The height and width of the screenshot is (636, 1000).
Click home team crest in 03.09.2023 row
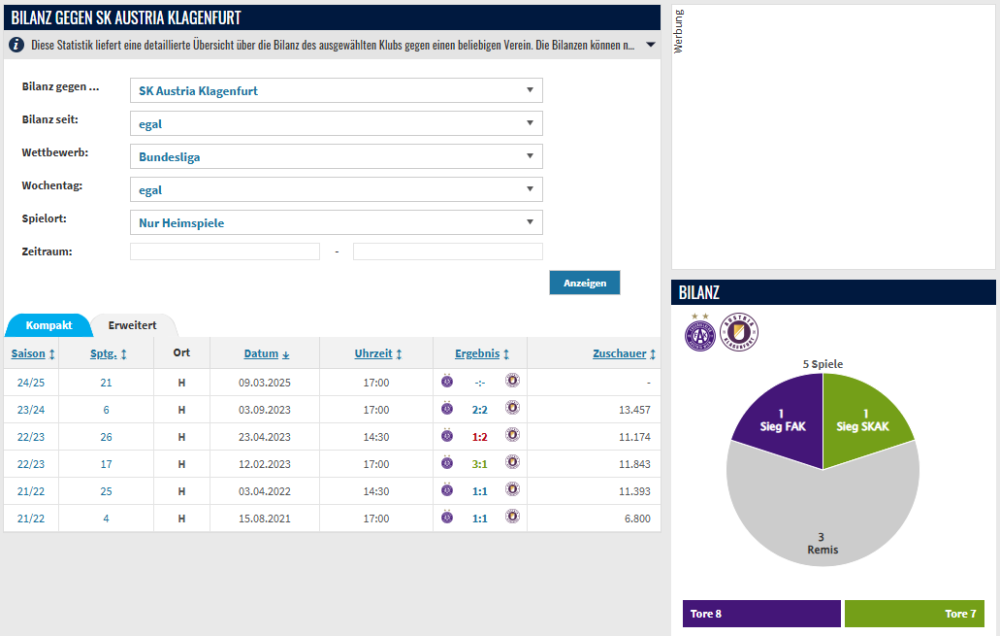(447, 409)
